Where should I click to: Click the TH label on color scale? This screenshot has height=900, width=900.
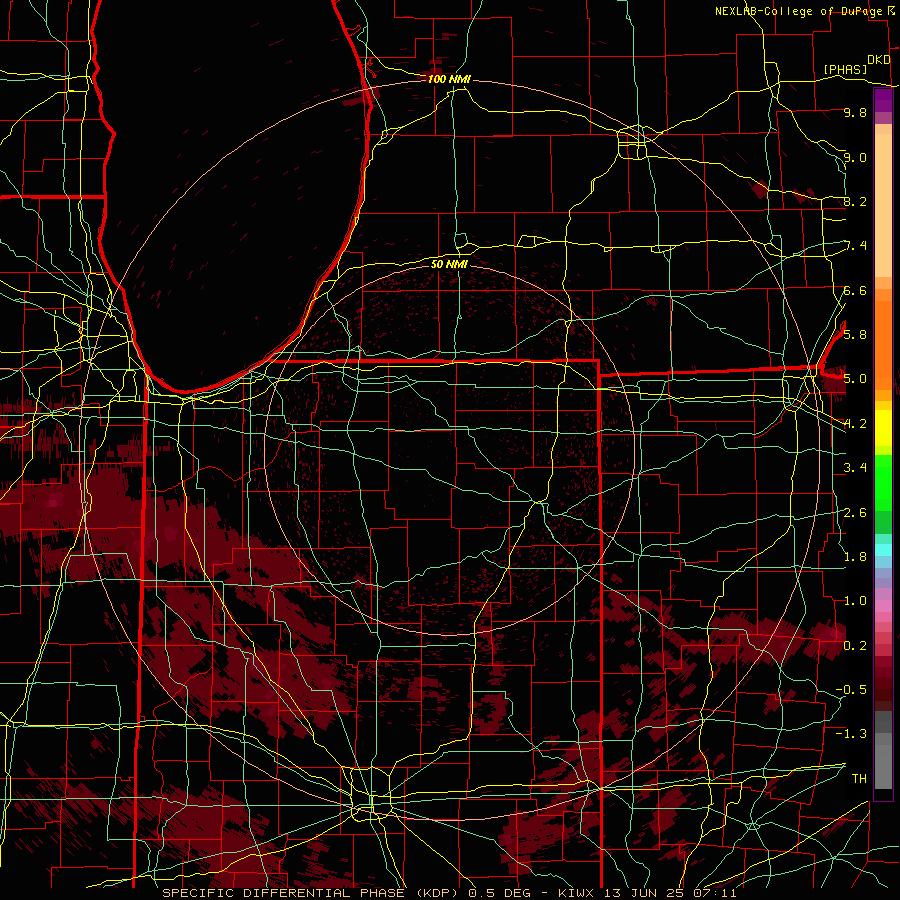859,778
